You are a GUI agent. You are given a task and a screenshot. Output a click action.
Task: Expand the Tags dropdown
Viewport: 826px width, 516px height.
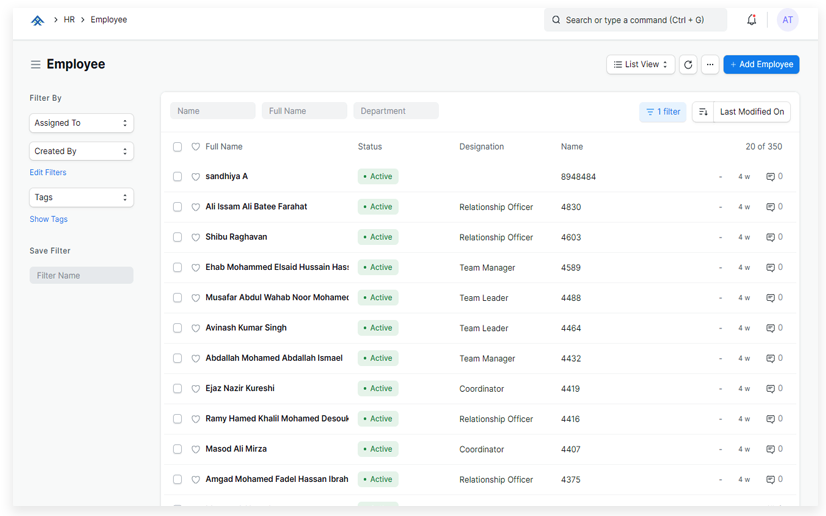click(x=81, y=198)
